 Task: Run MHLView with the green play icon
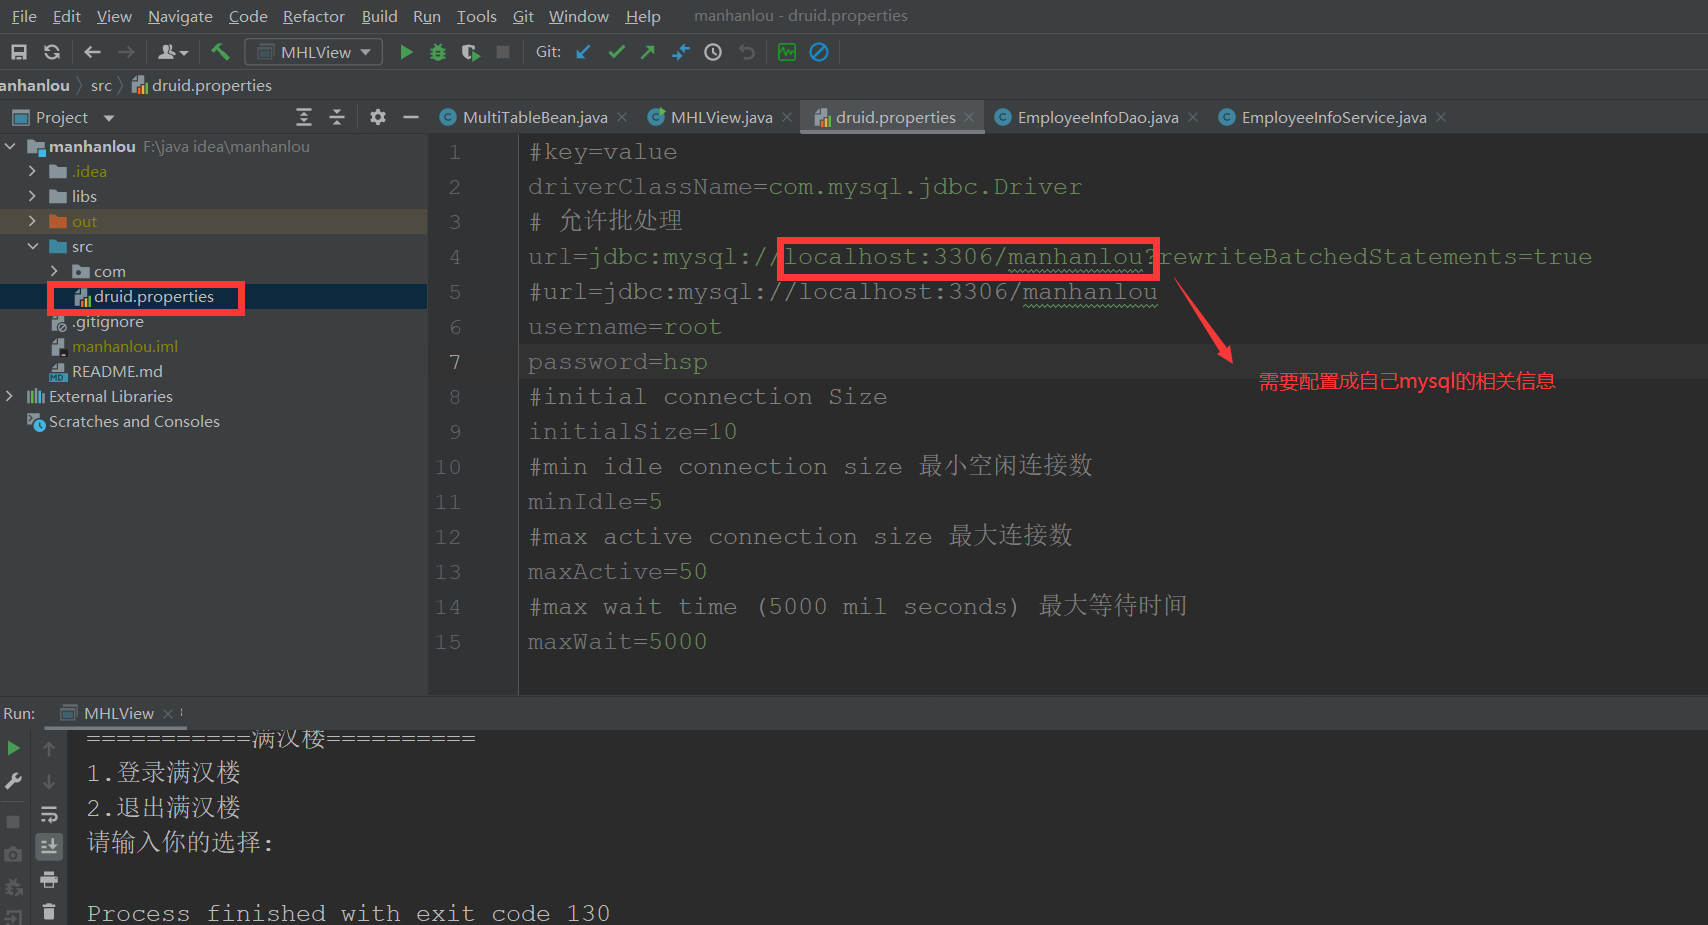pos(406,52)
